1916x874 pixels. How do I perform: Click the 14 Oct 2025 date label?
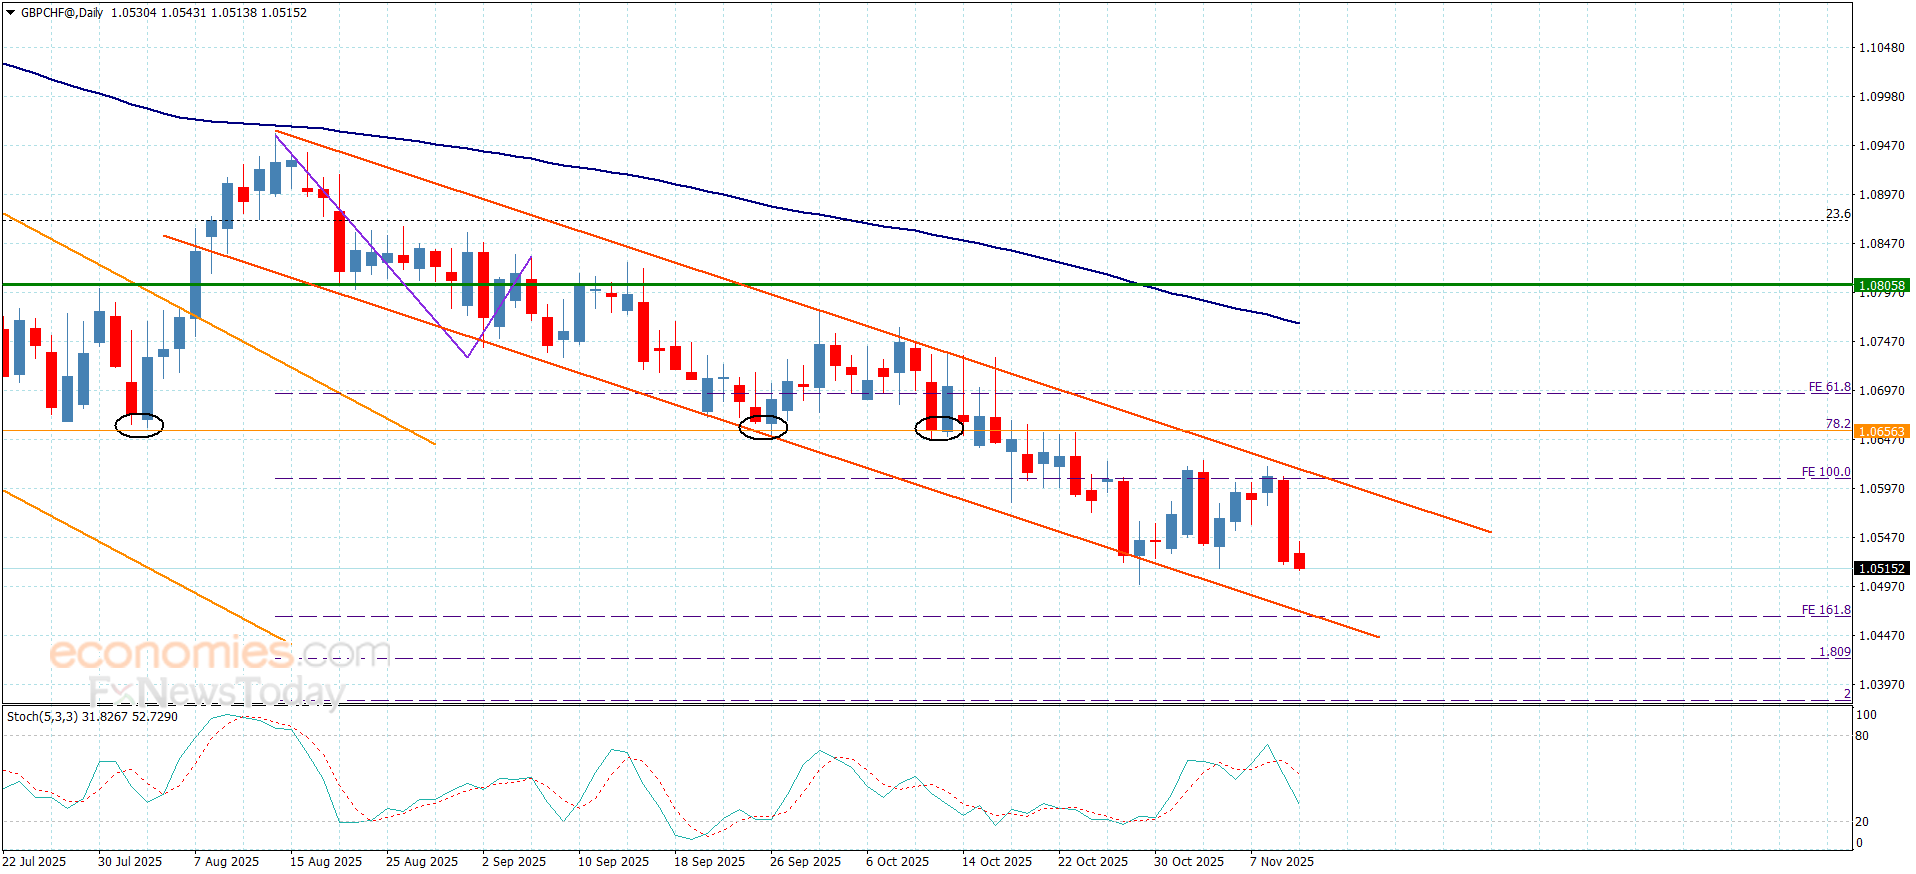tap(997, 862)
